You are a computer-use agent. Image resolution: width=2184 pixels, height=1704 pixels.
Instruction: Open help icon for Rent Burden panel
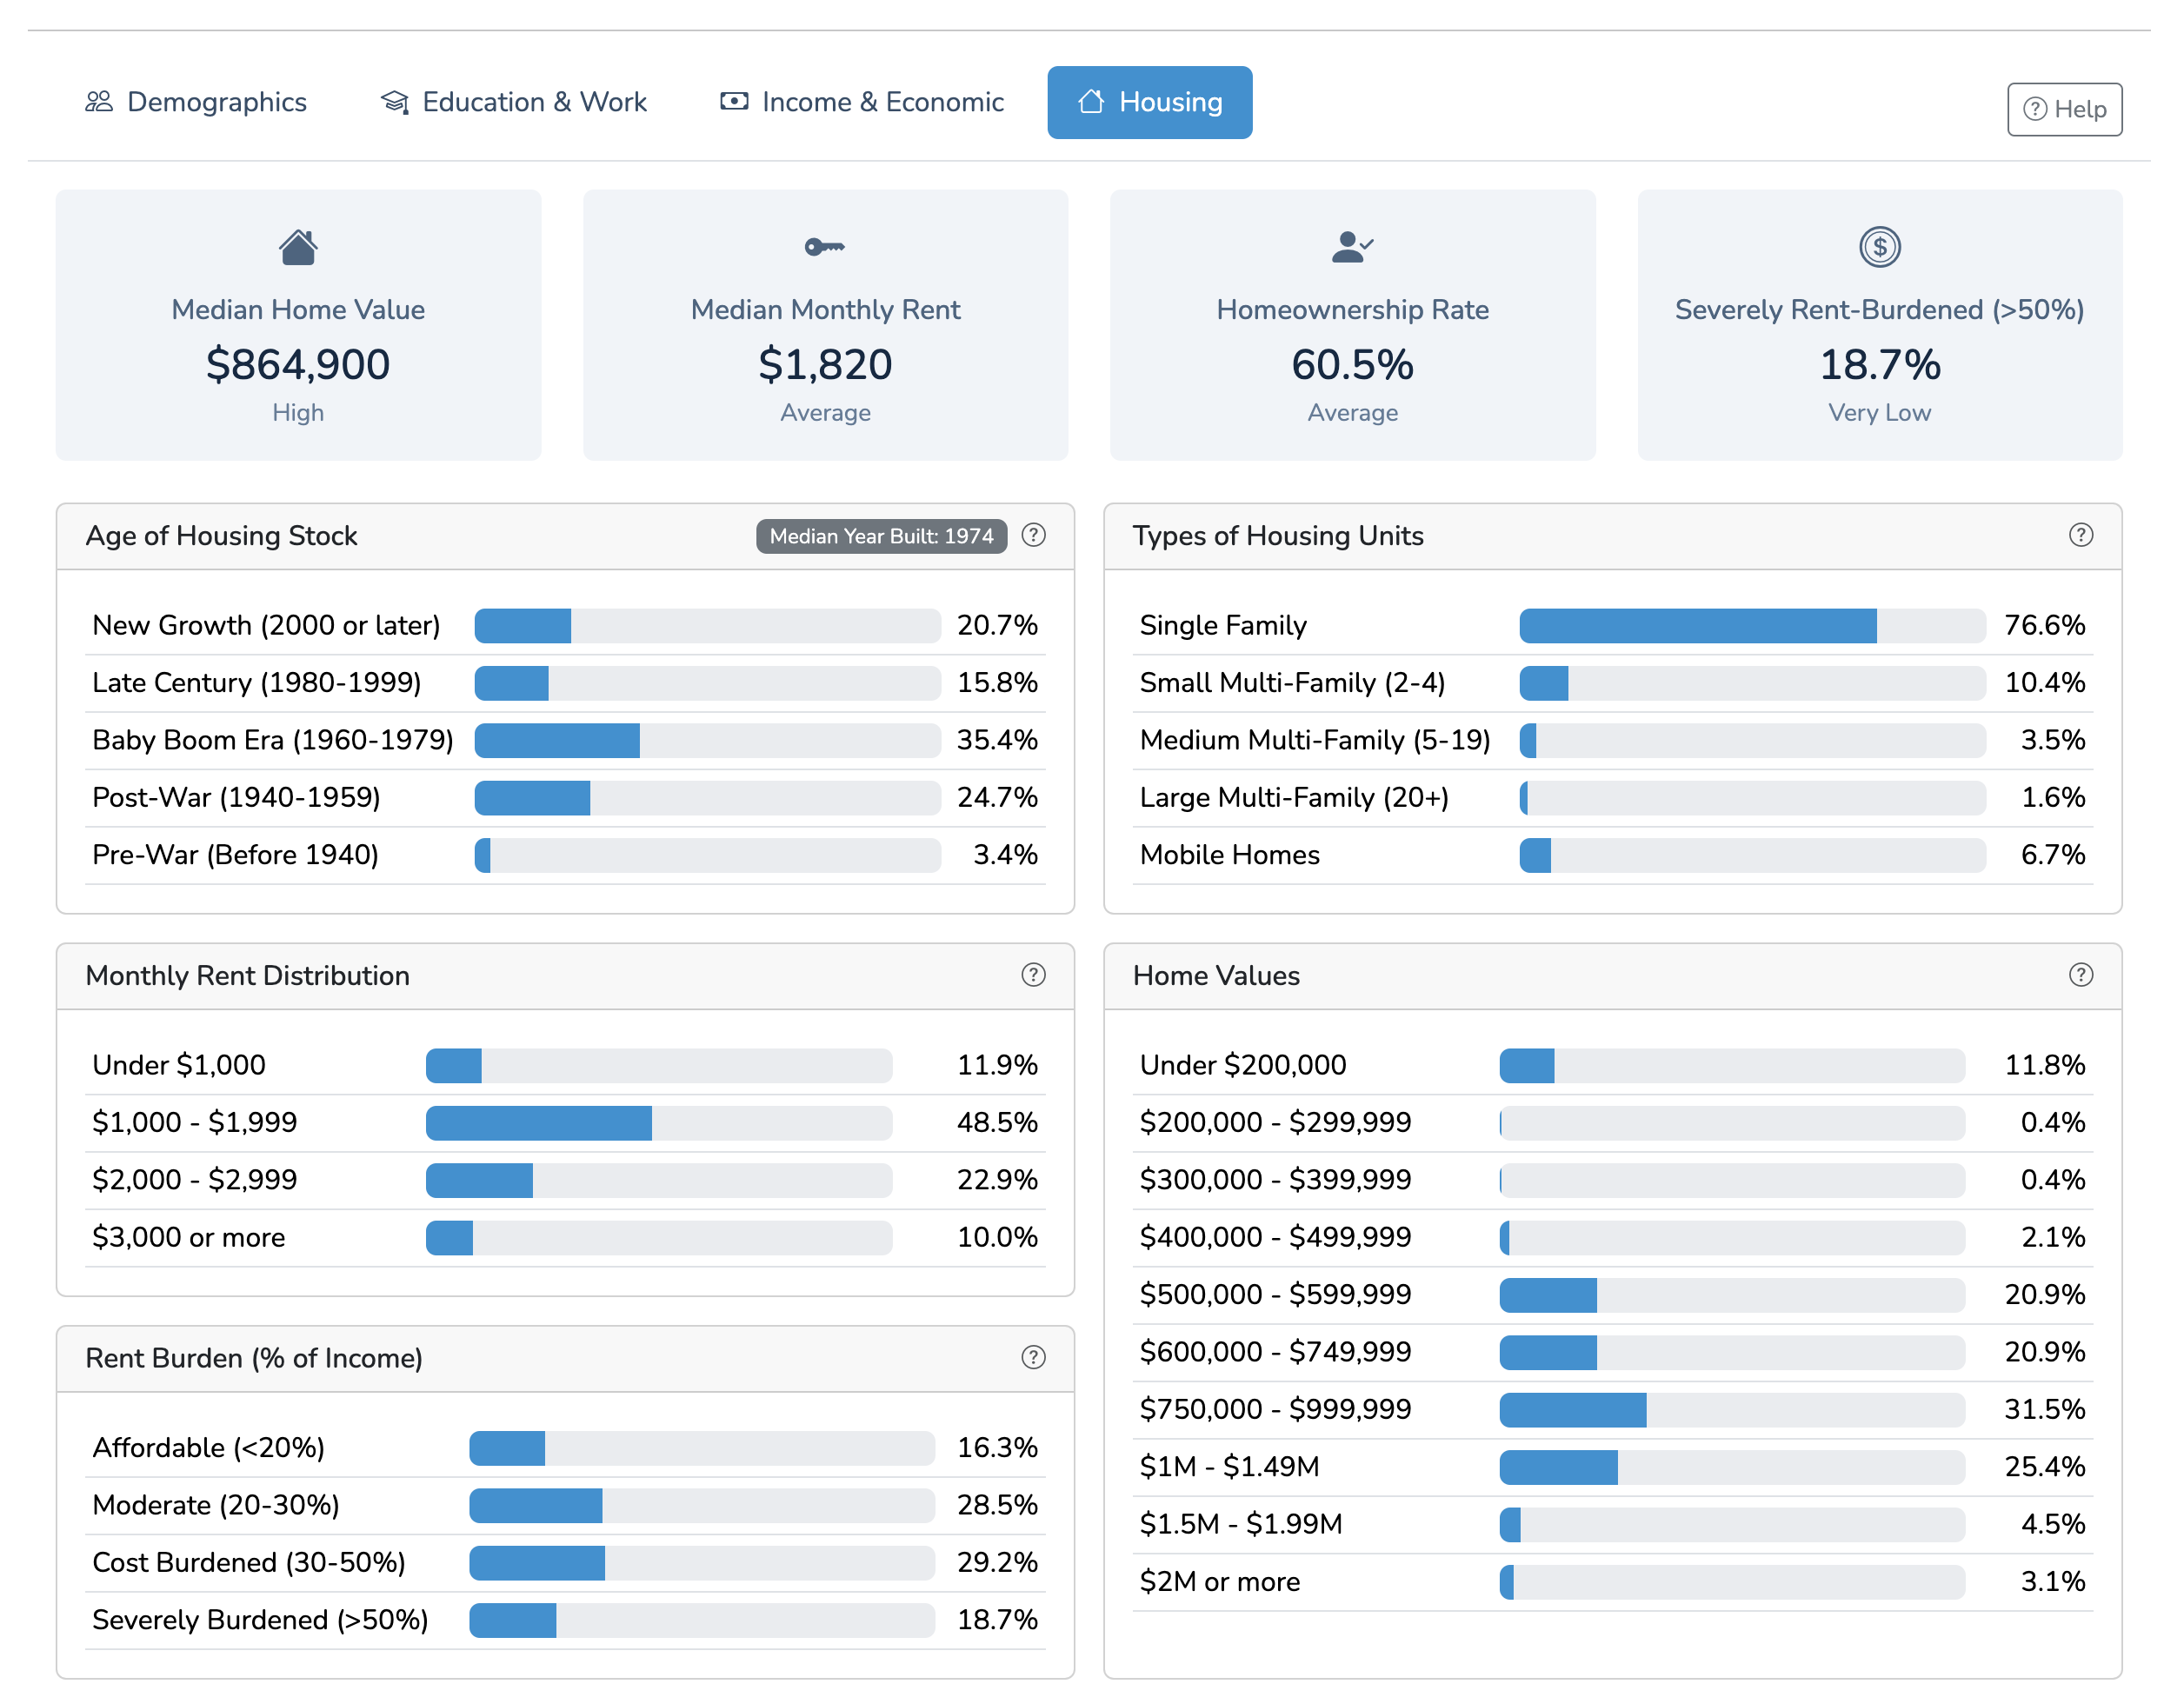point(1034,1358)
